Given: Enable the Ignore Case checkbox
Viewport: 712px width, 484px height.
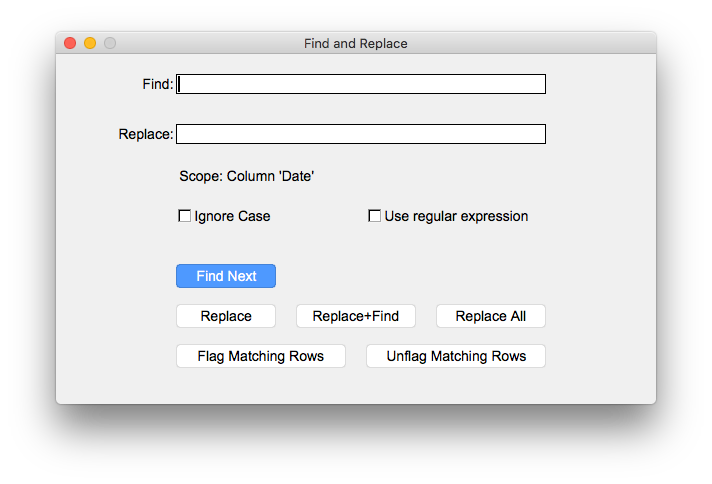Looking at the screenshot, I should pyautogui.click(x=185, y=216).
